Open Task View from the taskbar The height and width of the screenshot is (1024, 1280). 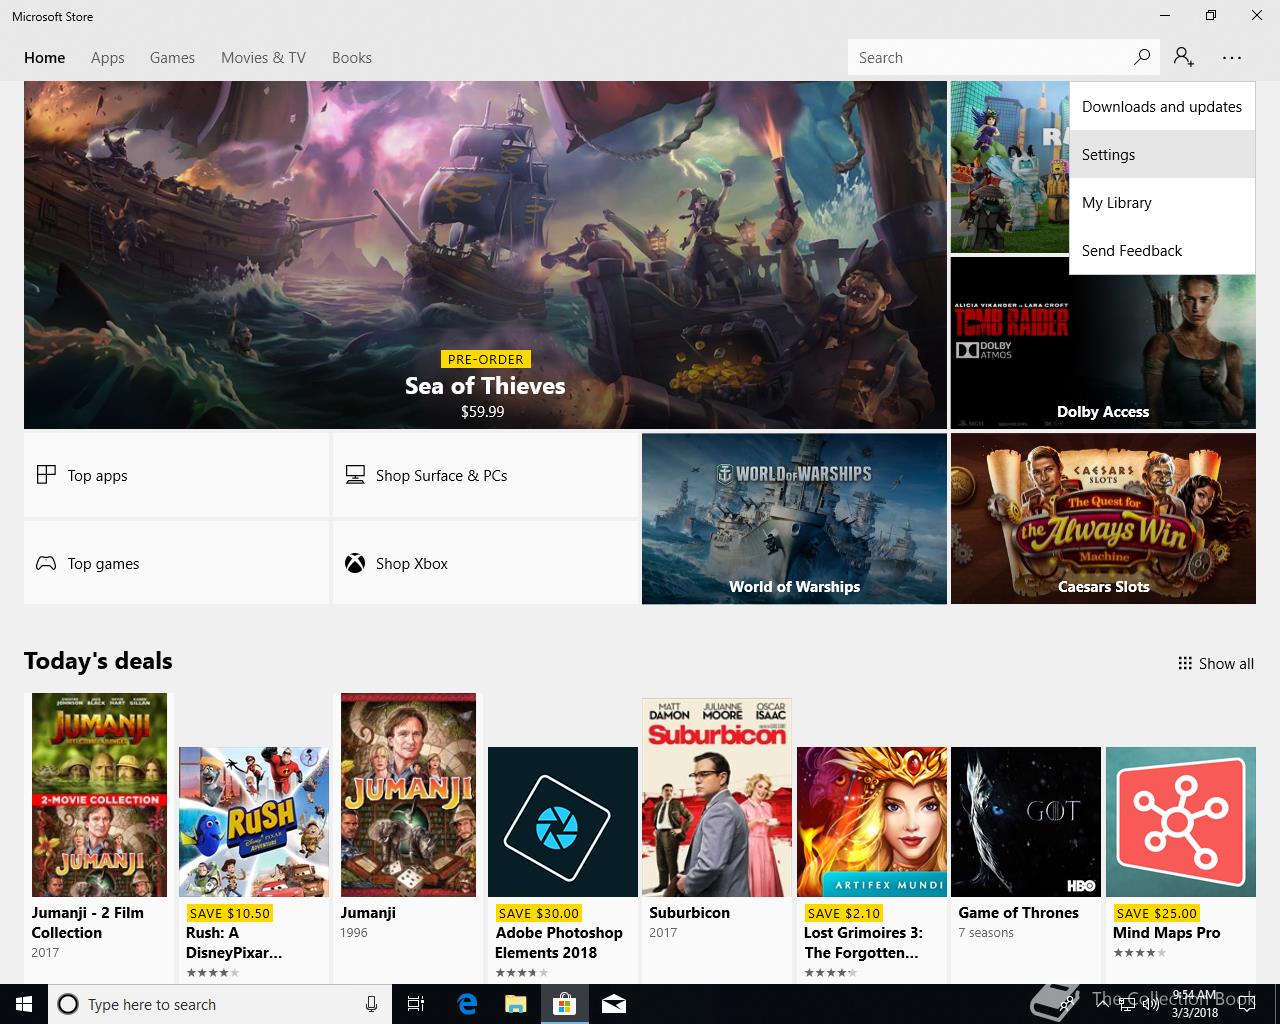coord(416,1004)
